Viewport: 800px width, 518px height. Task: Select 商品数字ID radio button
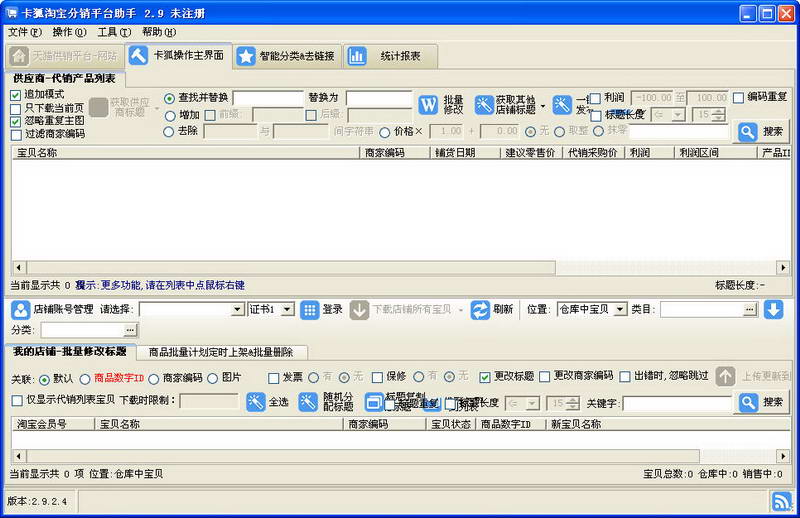point(85,379)
